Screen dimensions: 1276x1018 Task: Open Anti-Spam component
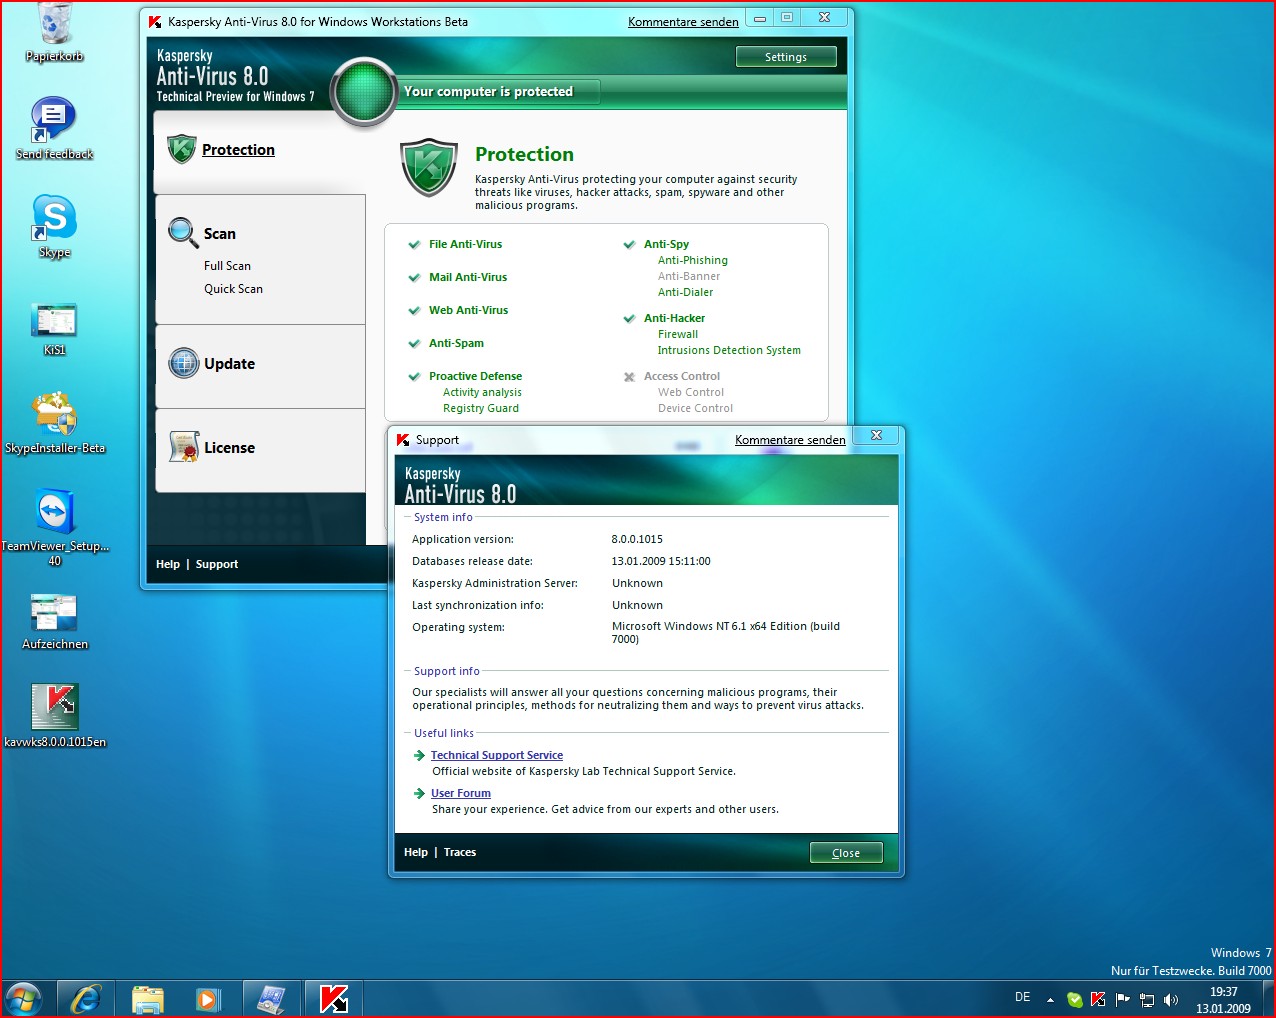[x=456, y=343]
